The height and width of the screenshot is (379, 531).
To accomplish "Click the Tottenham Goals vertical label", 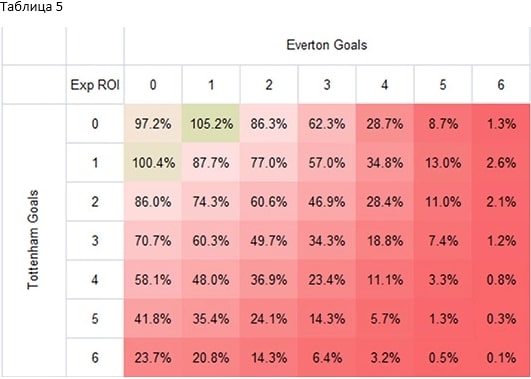I will [x=33, y=240].
